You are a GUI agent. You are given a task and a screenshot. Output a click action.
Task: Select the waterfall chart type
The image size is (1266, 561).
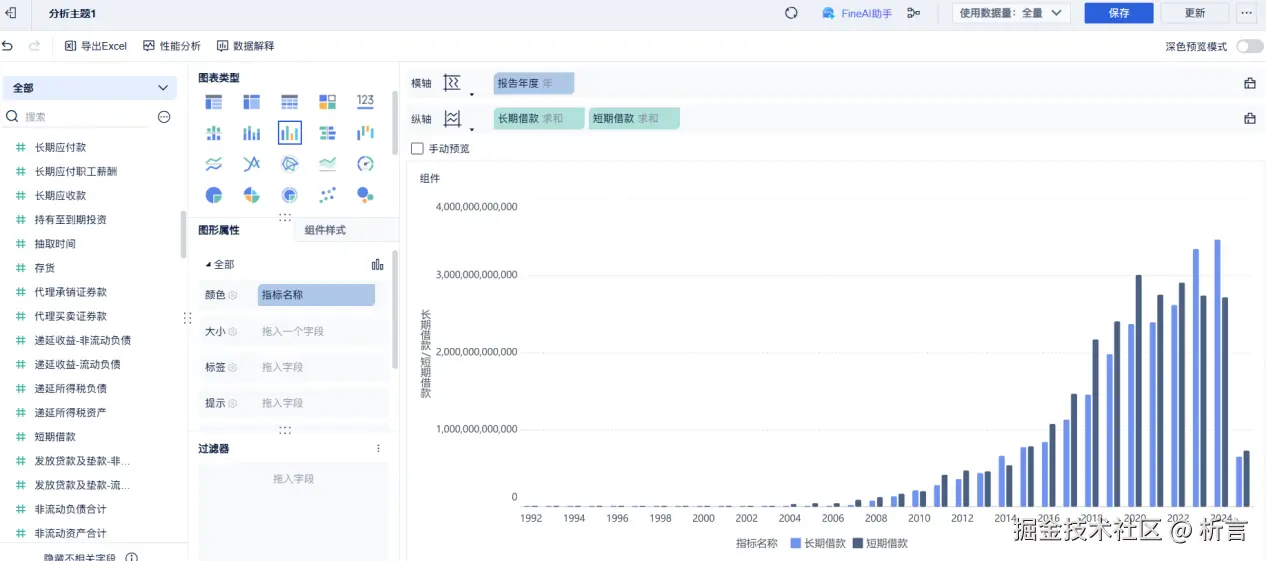click(365, 133)
